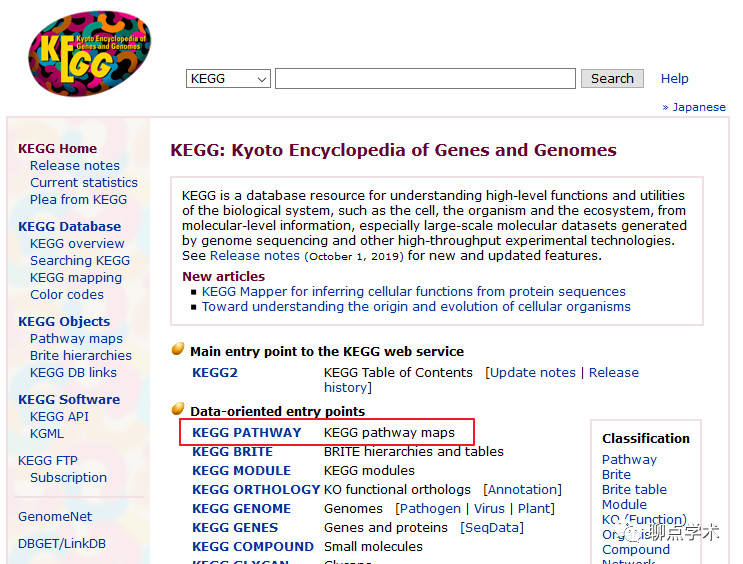The height and width of the screenshot is (564, 743).
Task: Open KEGG Objects sidebar heading
Action: pyautogui.click(x=64, y=321)
